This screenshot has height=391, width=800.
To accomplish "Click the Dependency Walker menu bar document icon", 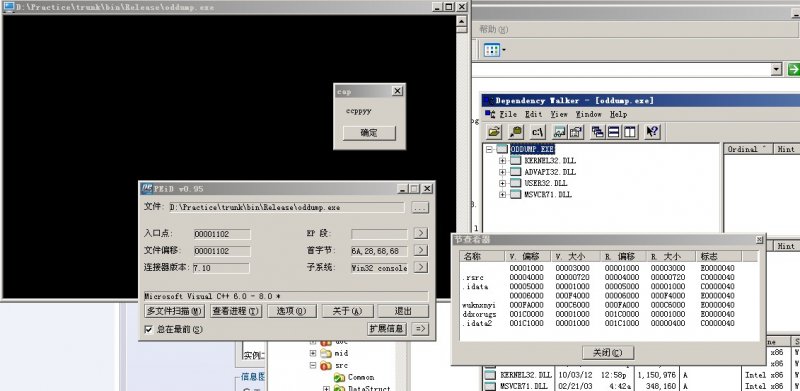I will click(x=490, y=114).
